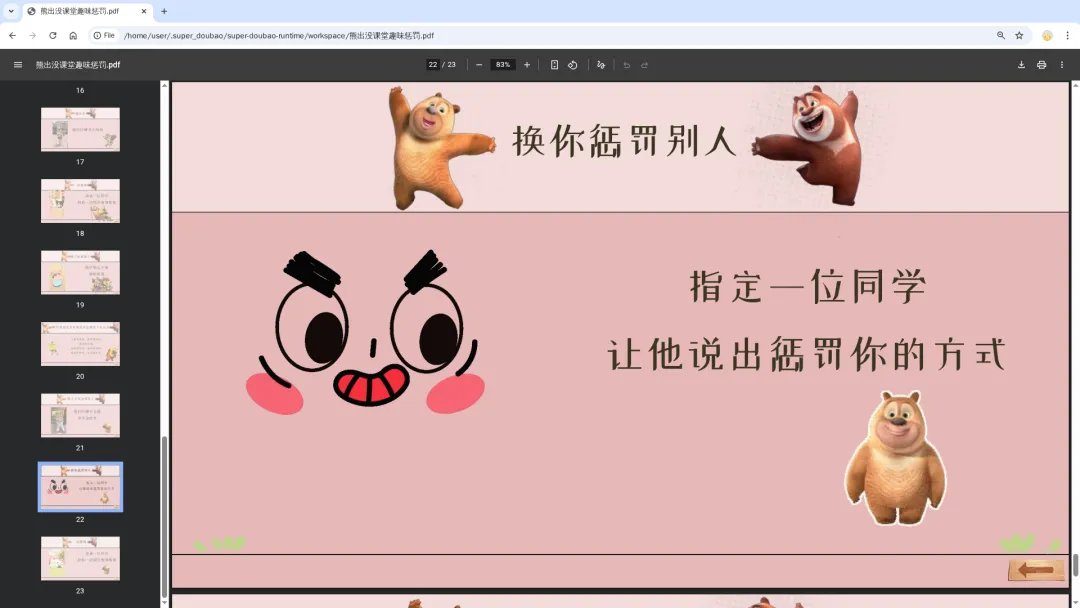The width and height of the screenshot is (1080, 608).
Task: Go back in browser history
Action: pos(12,35)
